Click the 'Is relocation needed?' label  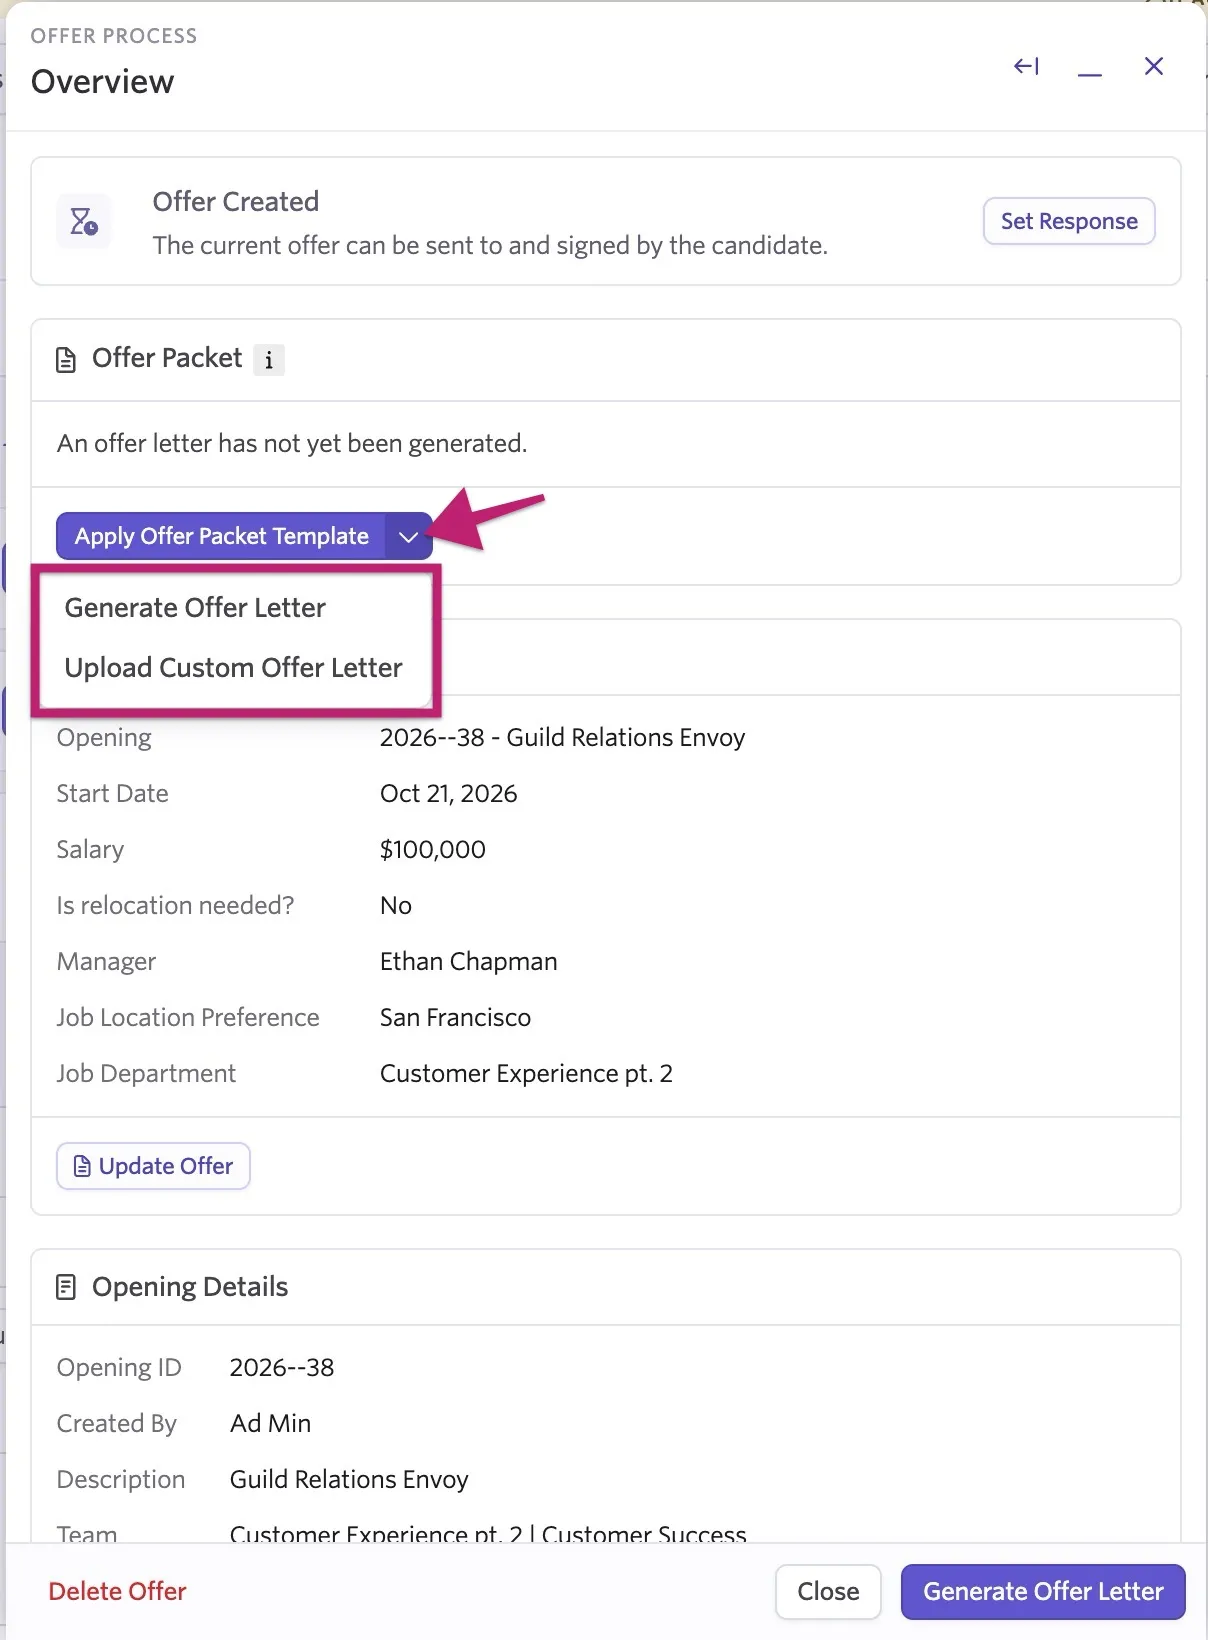click(175, 906)
